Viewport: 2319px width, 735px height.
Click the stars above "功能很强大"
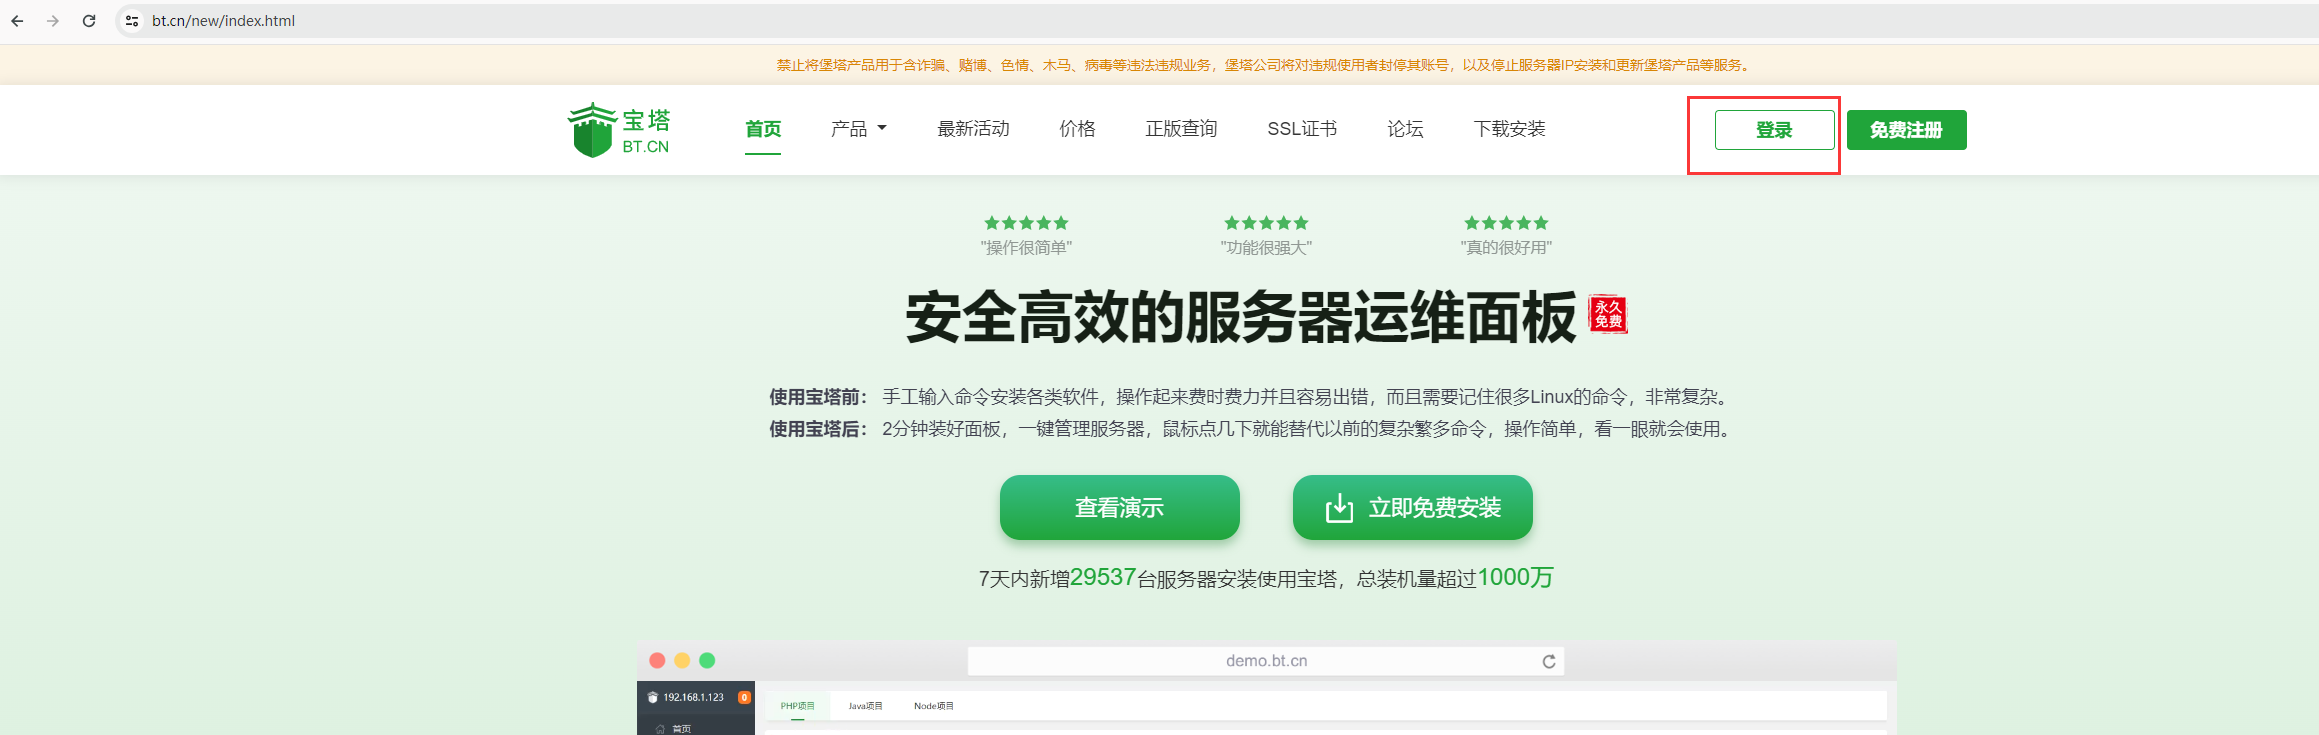pyautogui.click(x=1266, y=223)
